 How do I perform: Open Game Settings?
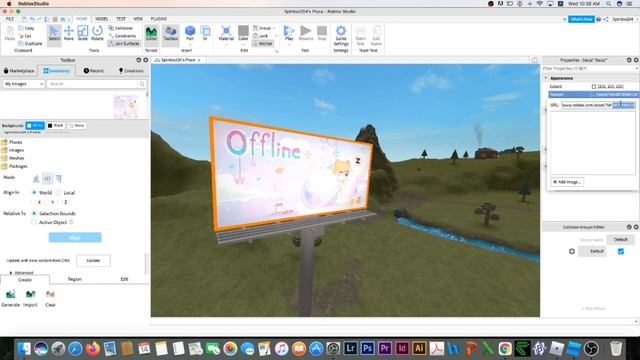(341, 35)
